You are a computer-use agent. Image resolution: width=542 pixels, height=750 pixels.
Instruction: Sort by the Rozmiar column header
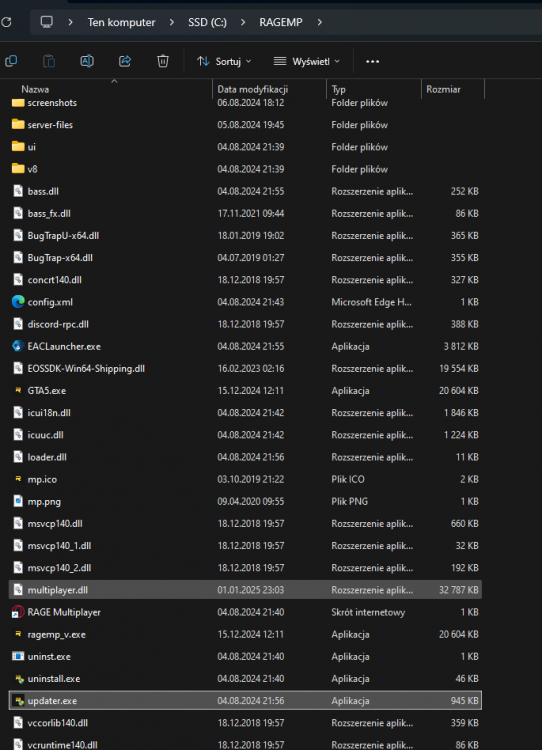point(443,89)
